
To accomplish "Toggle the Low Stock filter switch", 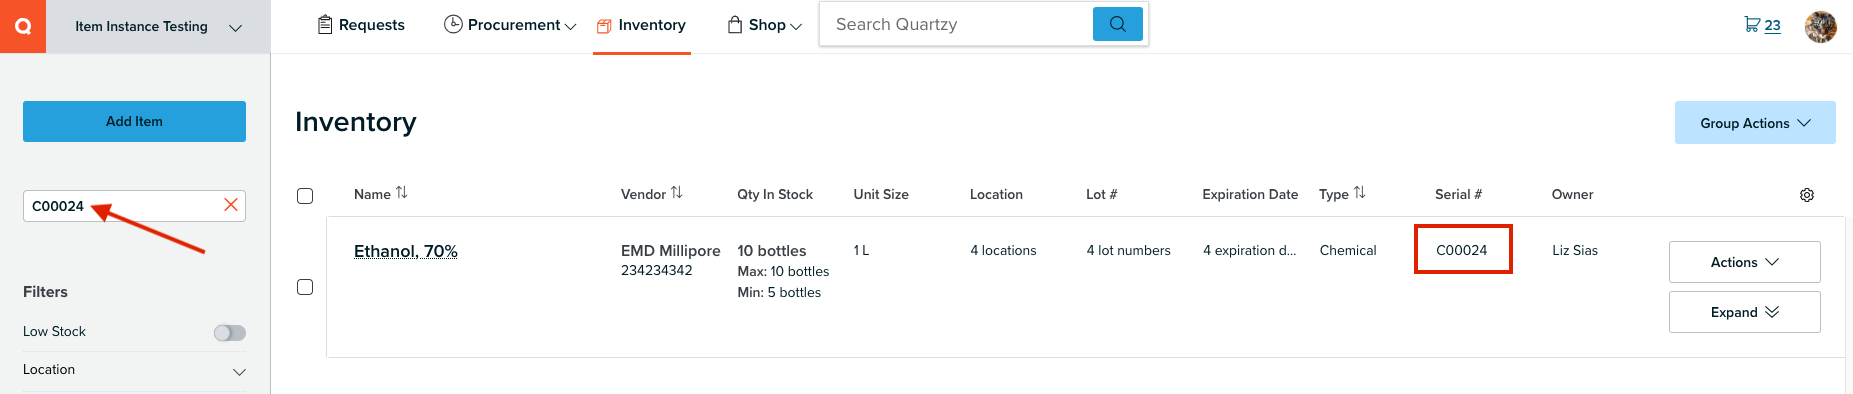I will 230,333.
